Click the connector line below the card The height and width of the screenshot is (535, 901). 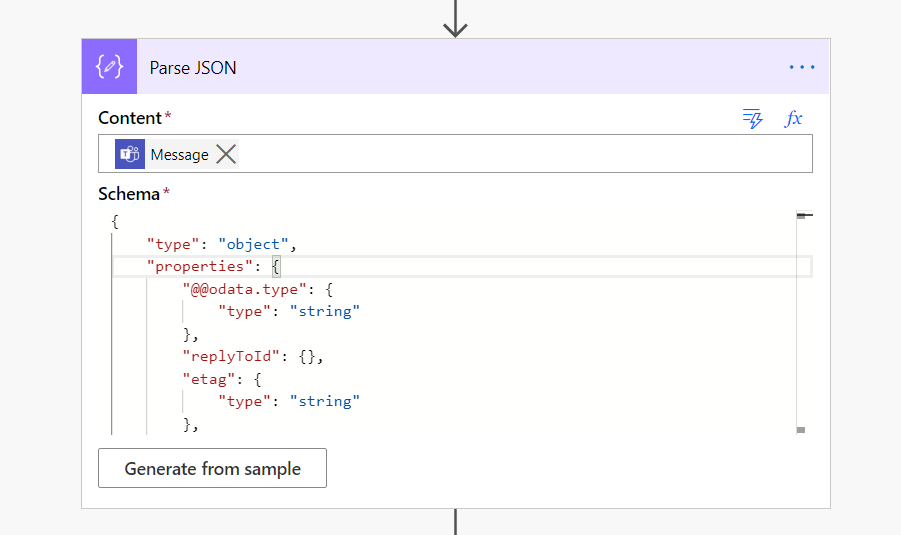456,522
